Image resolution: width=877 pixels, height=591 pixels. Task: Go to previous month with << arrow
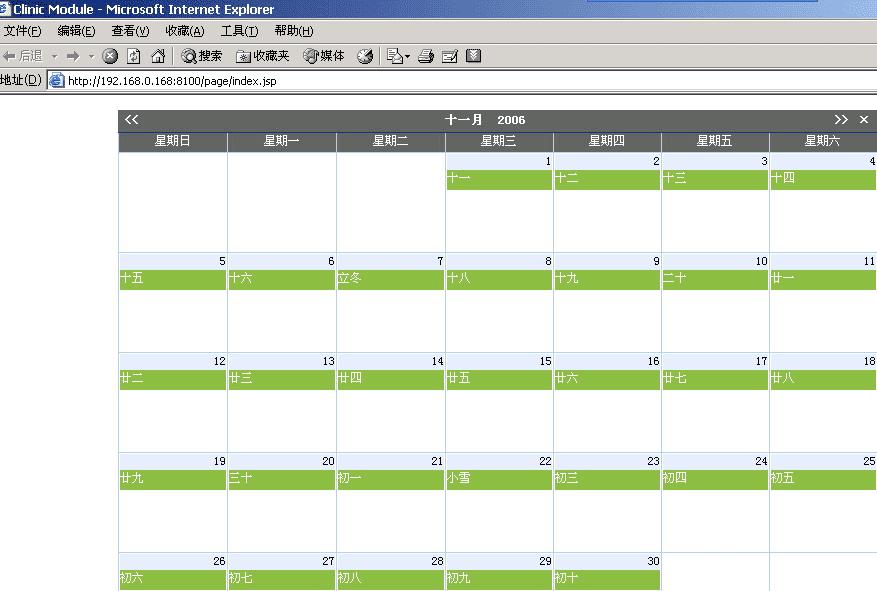coord(131,120)
